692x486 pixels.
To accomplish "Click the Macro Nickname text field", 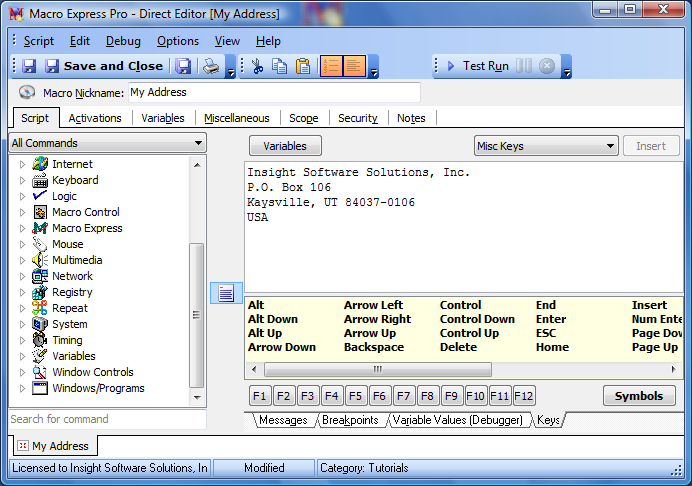I will [x=274, y=93].
